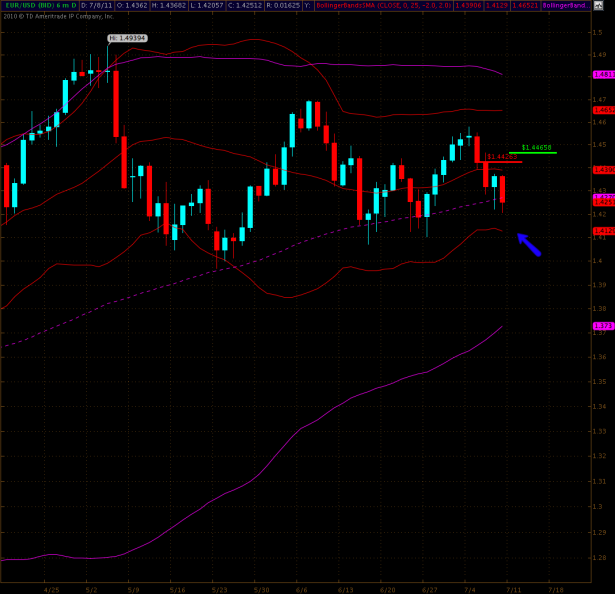The width and height of the screenshot is (615, 594).
Task: Click the TD Ameritrade copyright text
Action: pos(58,16)
